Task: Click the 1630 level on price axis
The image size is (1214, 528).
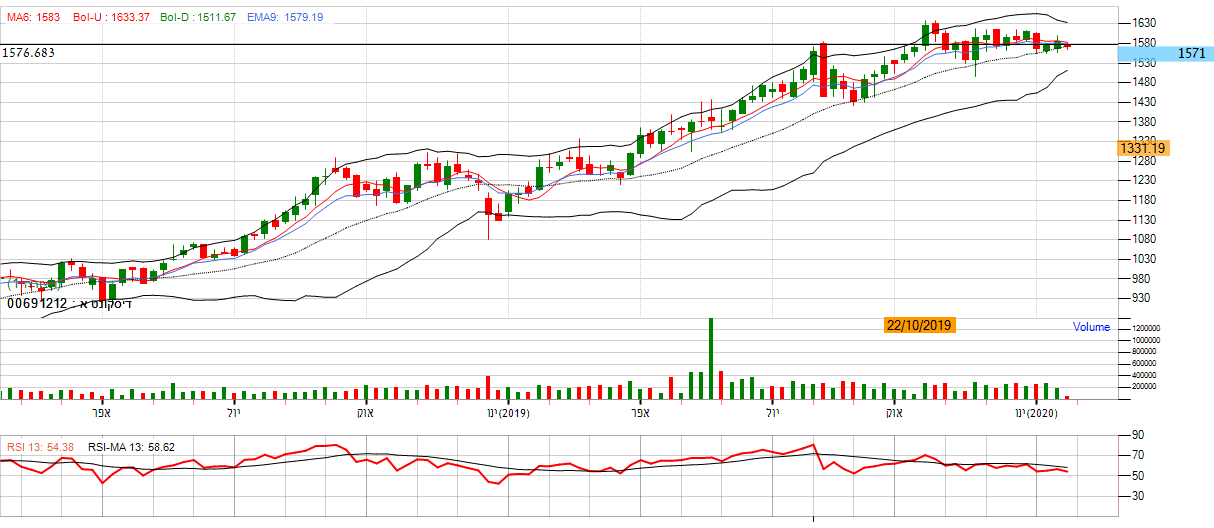Action: click(1146, 23)
